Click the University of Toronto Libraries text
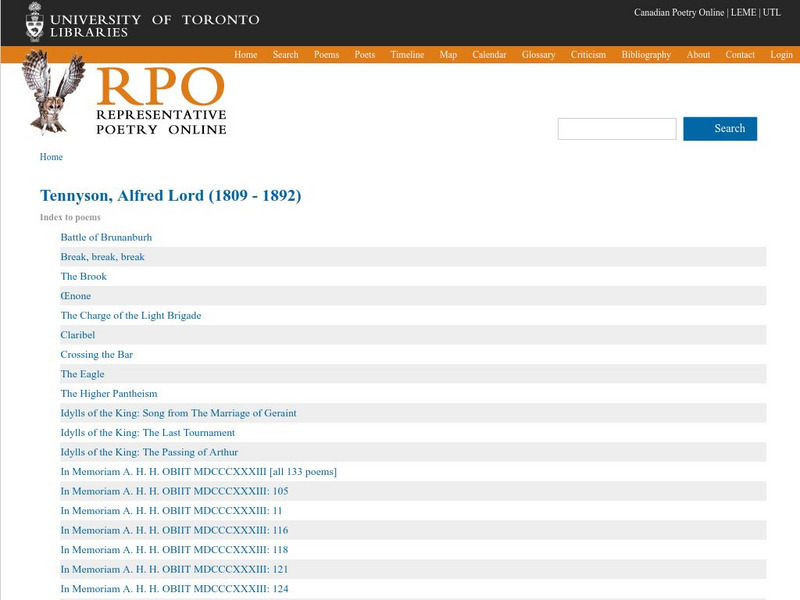Viewport: 800px width, 600px height. (155, 26)
